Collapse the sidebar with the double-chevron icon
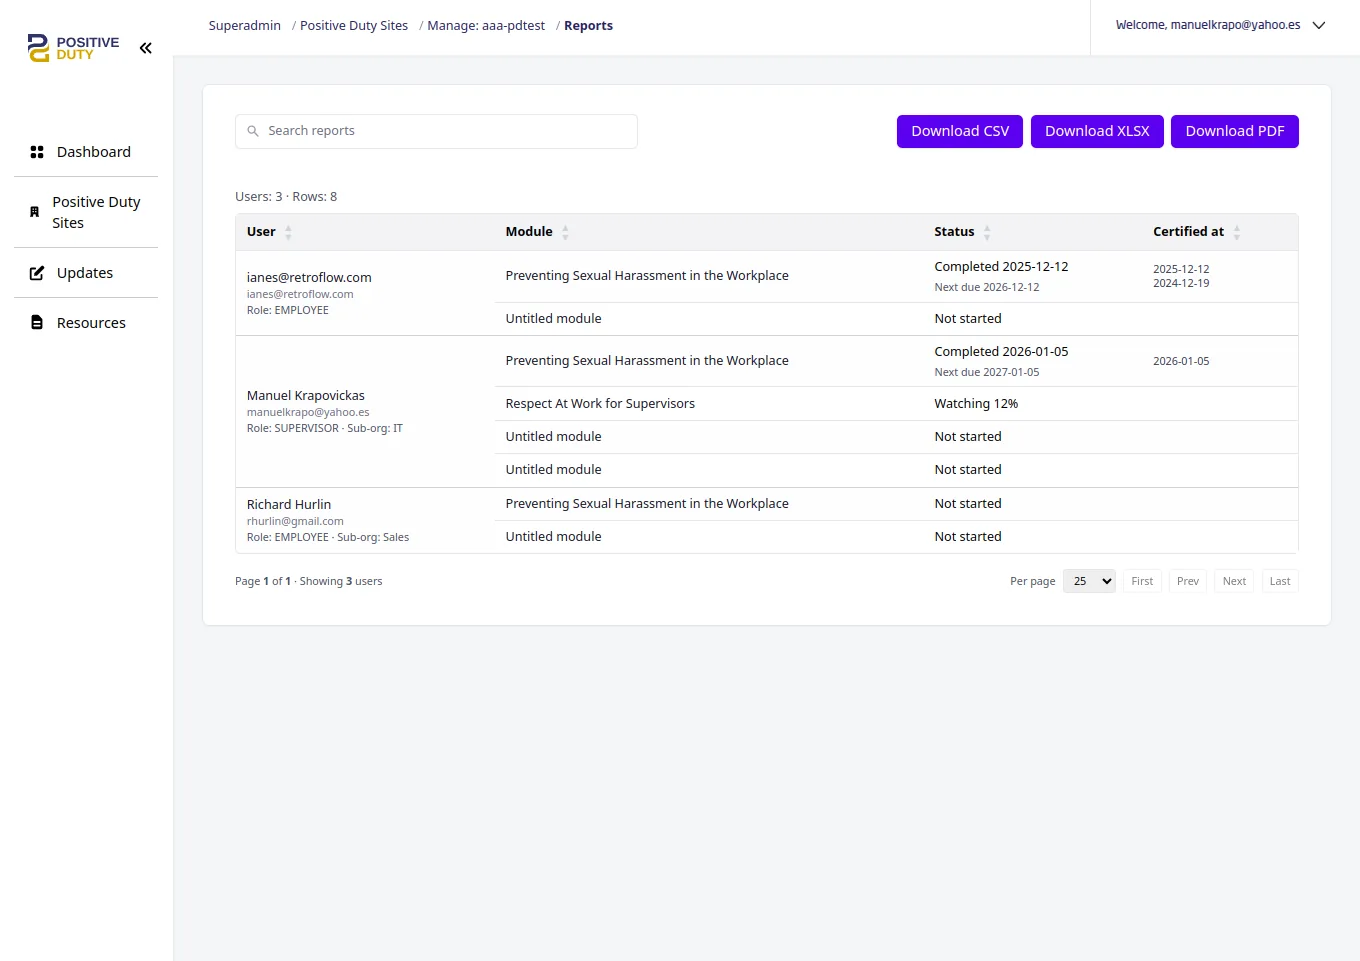The height and width of the screenshot is (961, 1360). [145, 47]
